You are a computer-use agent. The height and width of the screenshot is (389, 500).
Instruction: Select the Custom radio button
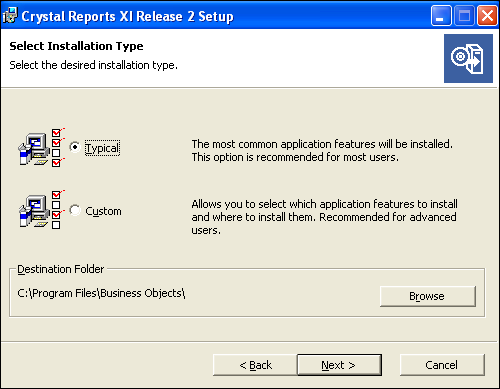[x=75, y=210]
